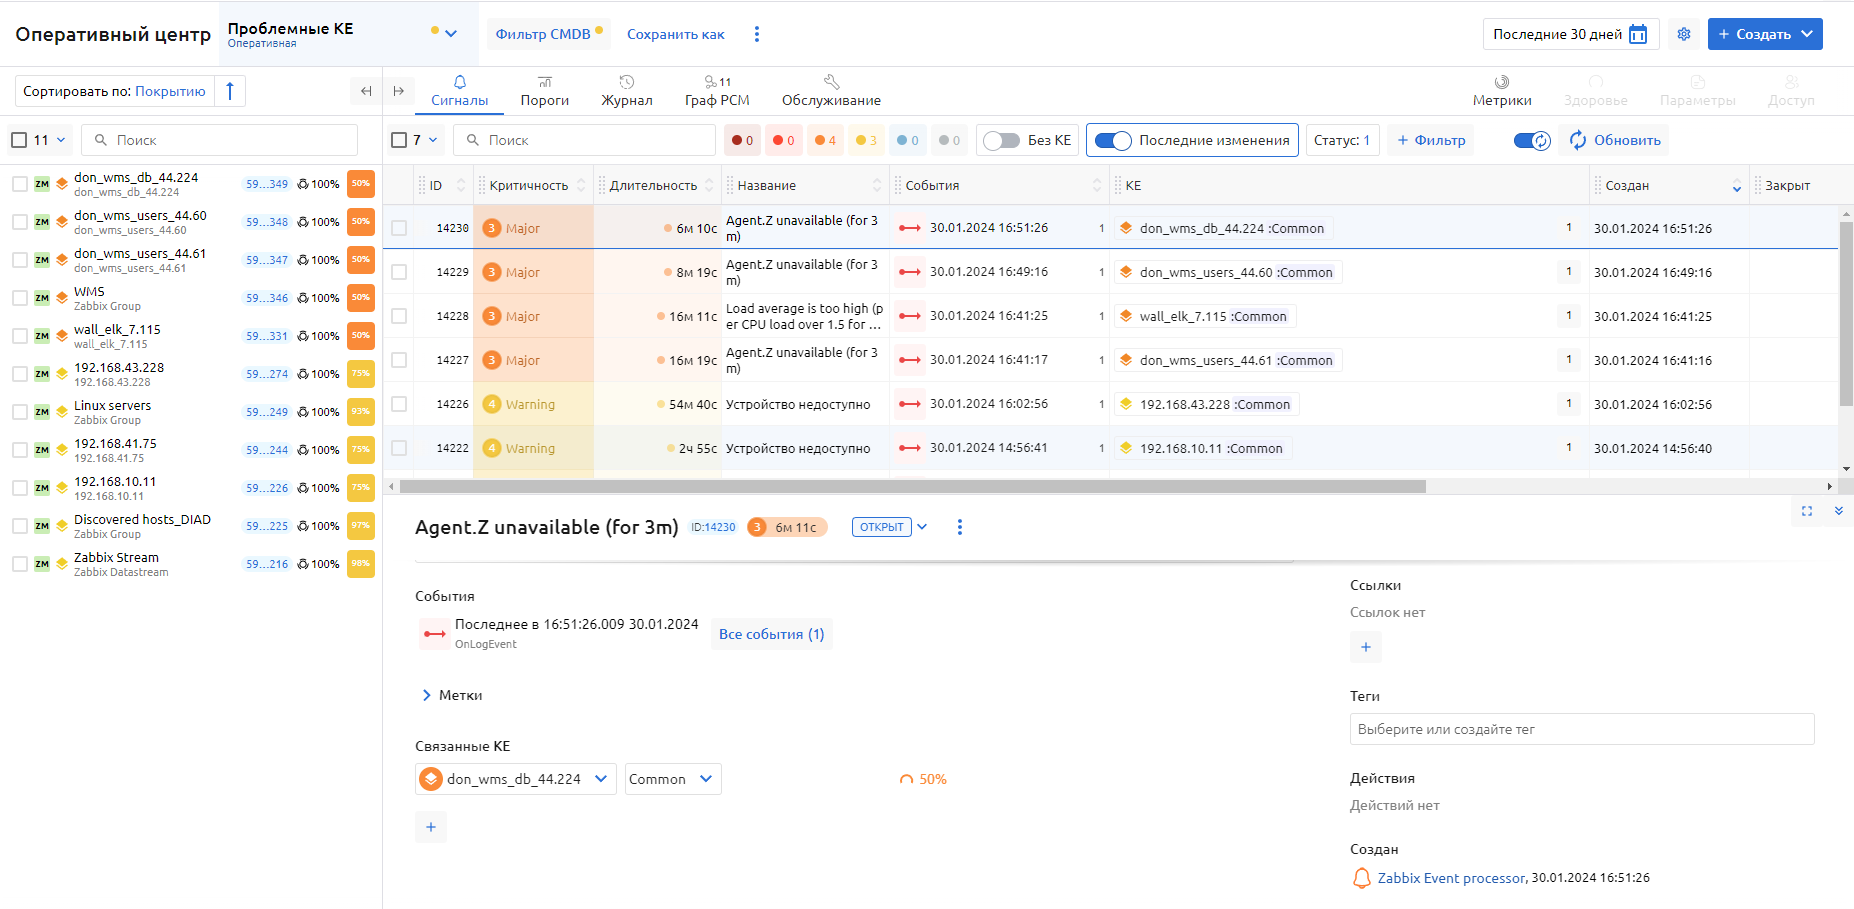Screen dimensions: 1854x909
Task: Check the box for signal 14229
Action: pos(399,272)
